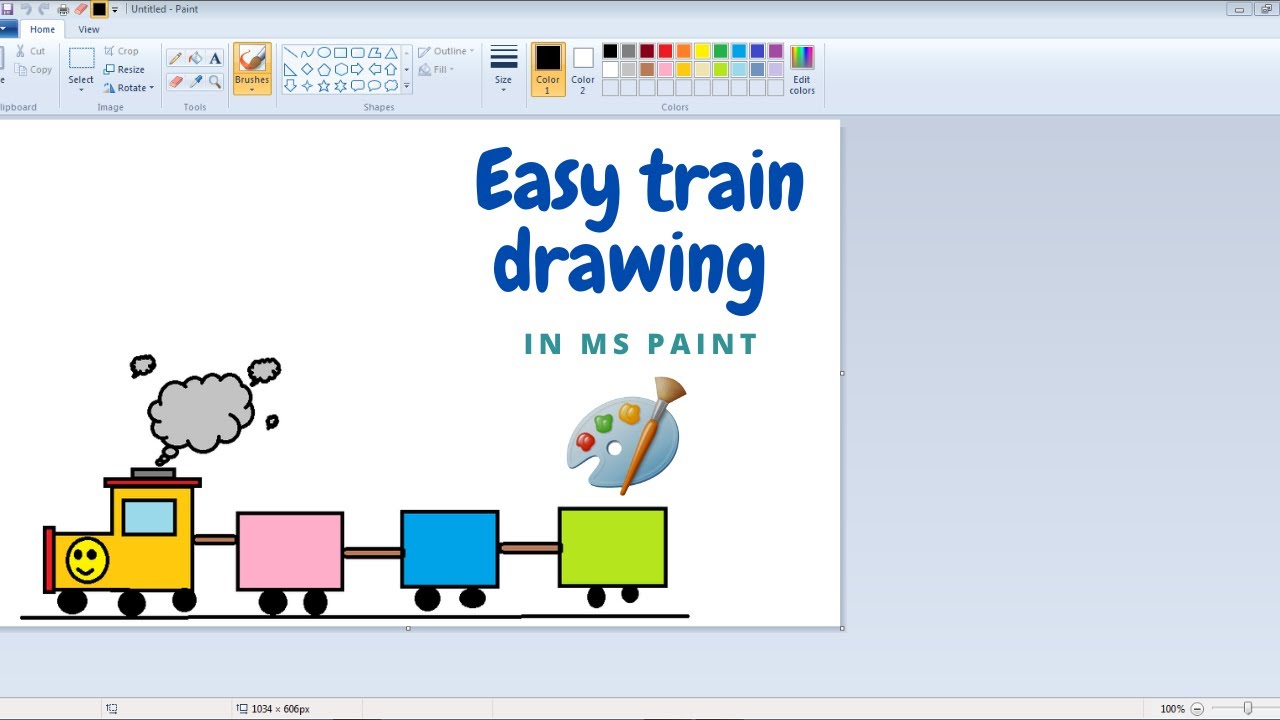The image size is (1280, 720).
Task: Open the Paint file menu button
Action: click(x=8, y=29)
